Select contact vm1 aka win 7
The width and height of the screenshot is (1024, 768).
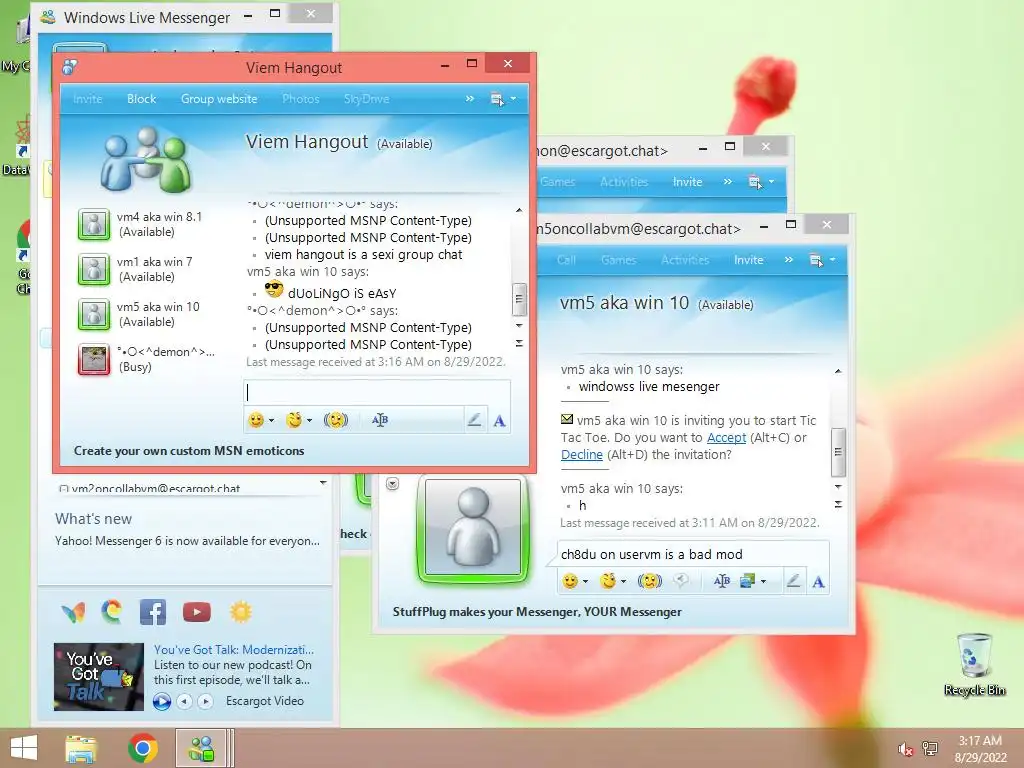(x=136, y=269)
